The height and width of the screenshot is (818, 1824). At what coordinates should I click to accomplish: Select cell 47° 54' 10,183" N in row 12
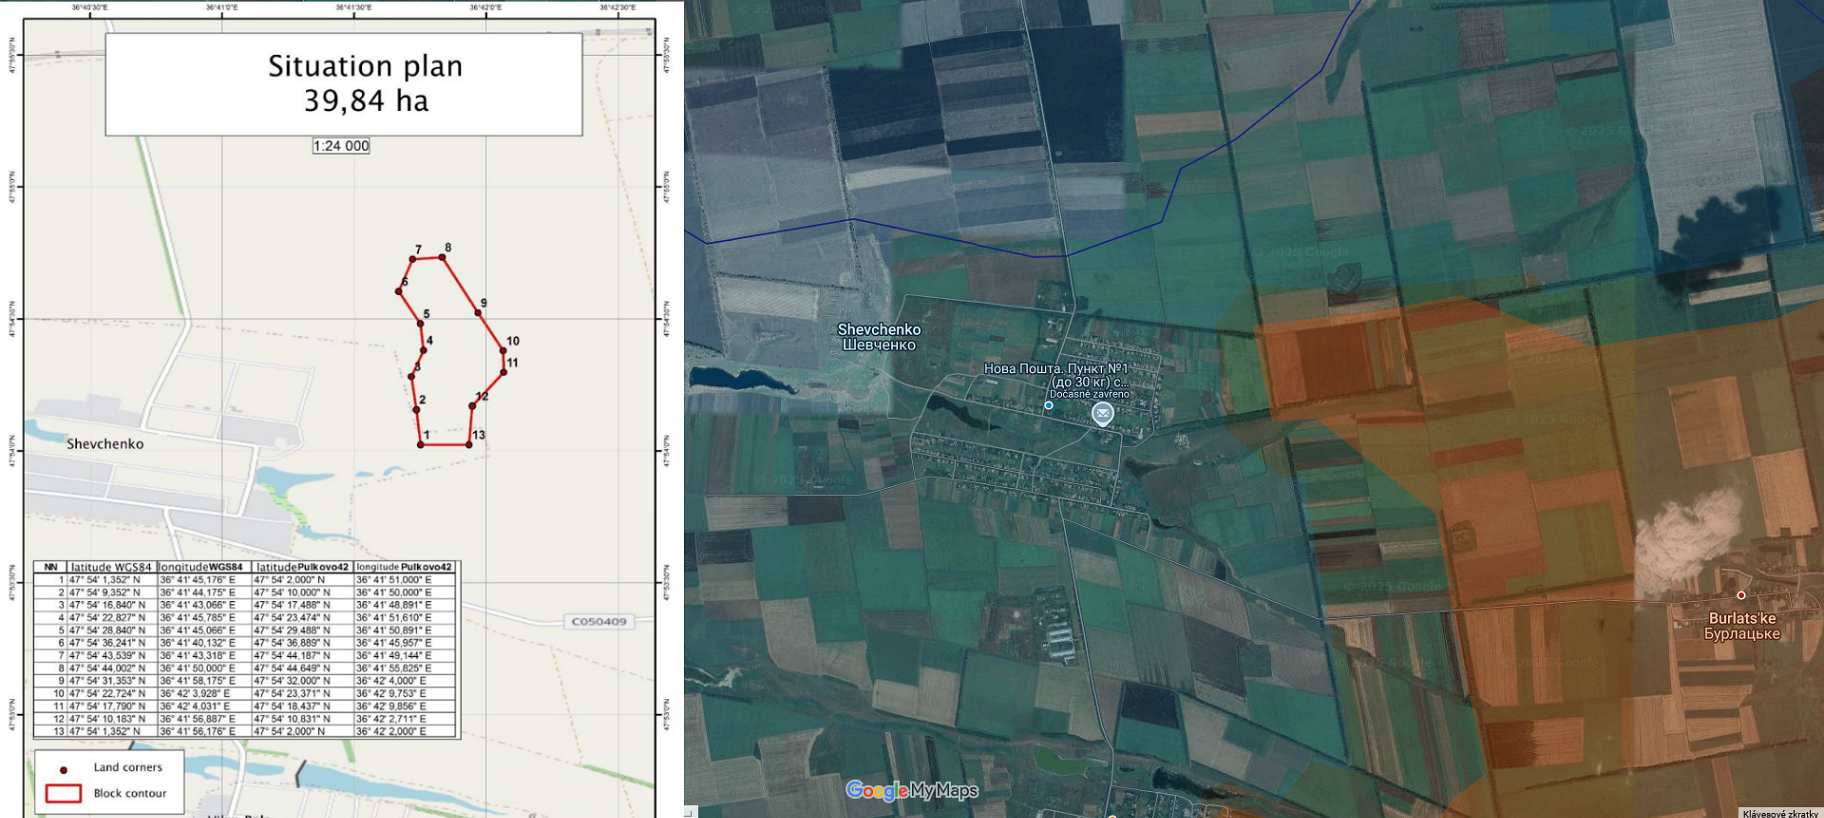112,719
